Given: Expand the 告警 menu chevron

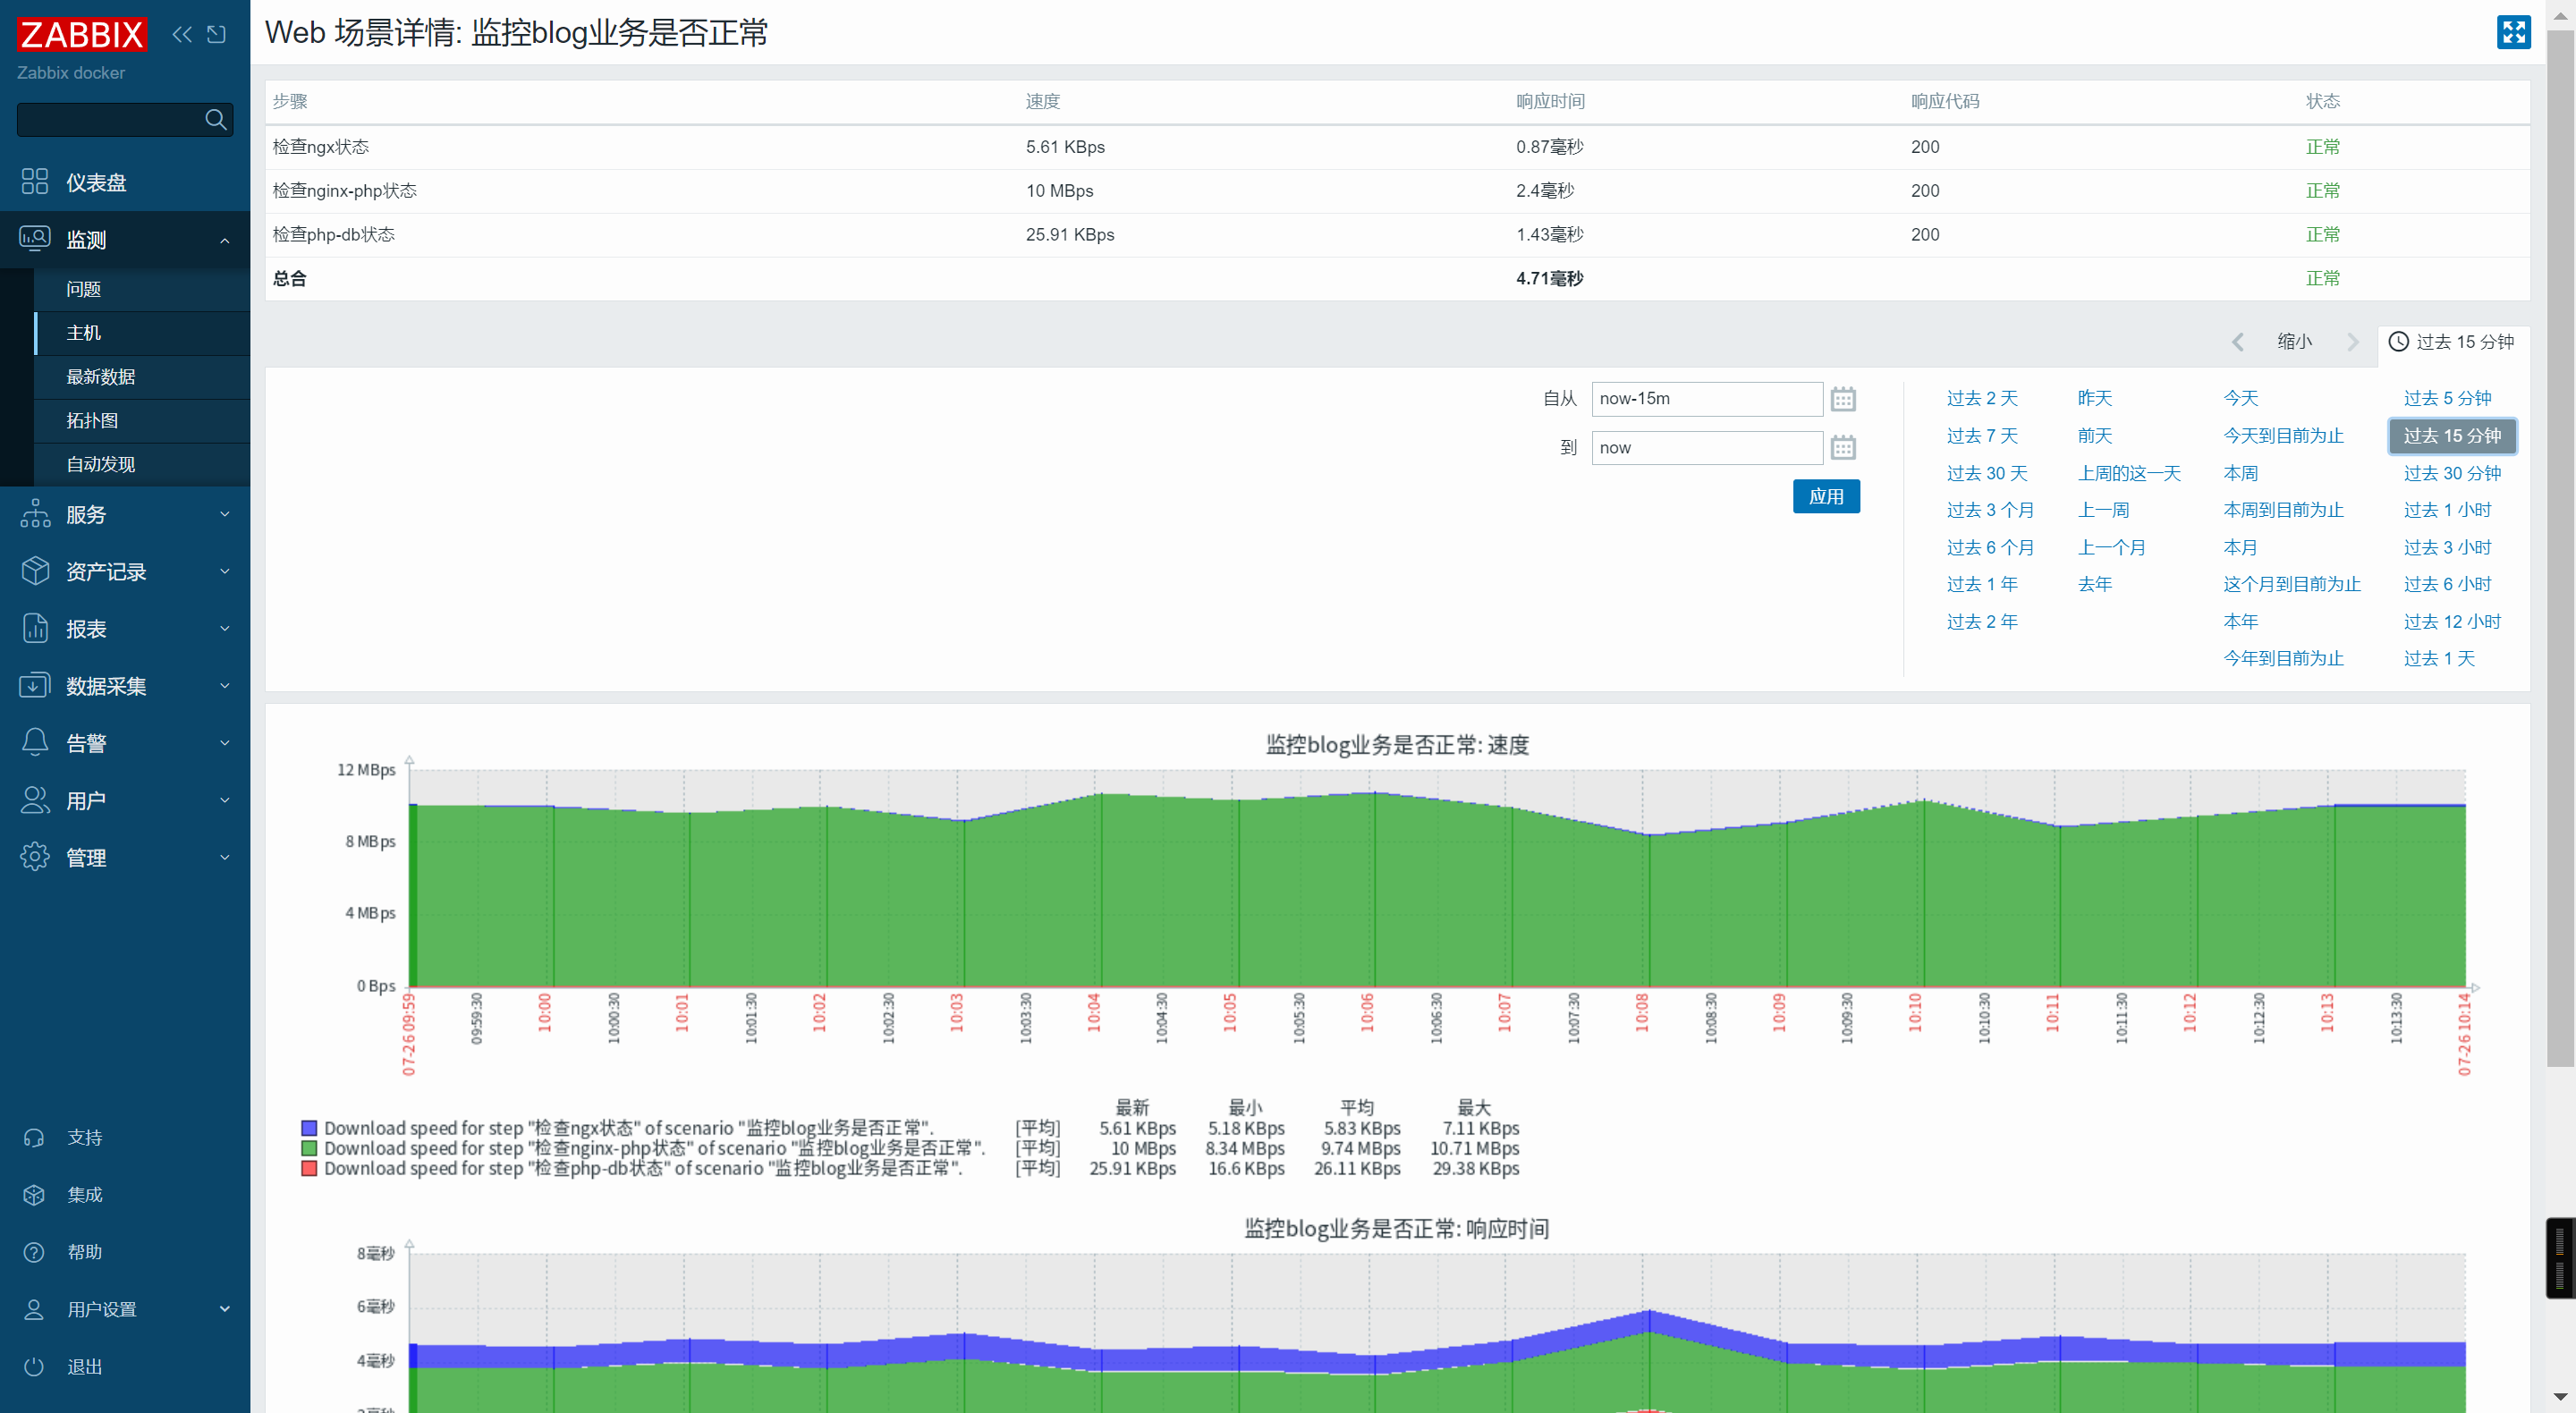Looking at the screenshot, I should (x=225, y=742).
